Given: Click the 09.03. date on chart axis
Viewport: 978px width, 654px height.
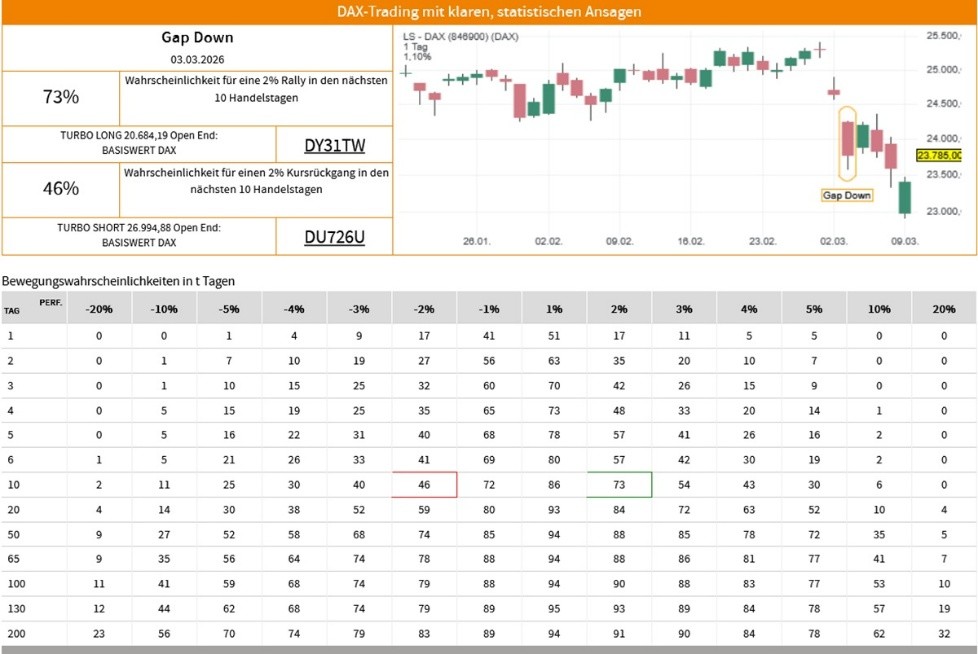Looking at the screenshot, I should [905, 242].
